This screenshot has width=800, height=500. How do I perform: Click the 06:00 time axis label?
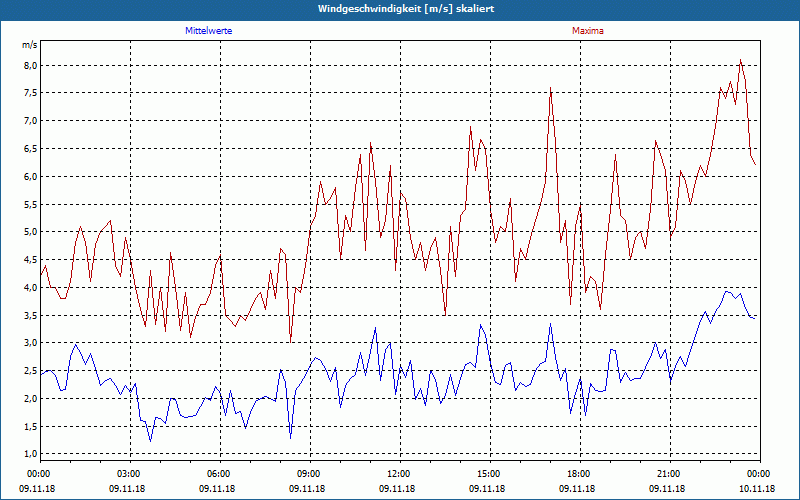(x=220, y=474)
